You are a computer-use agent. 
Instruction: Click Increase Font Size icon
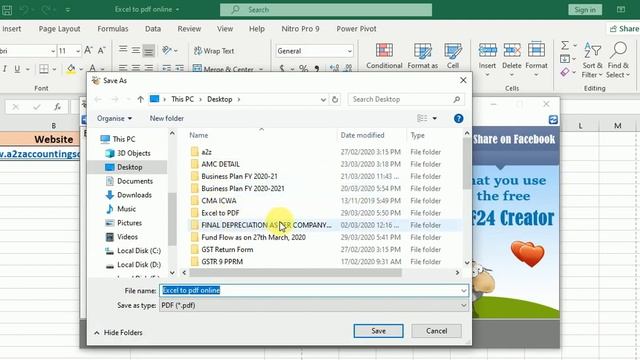click(88, 51)
